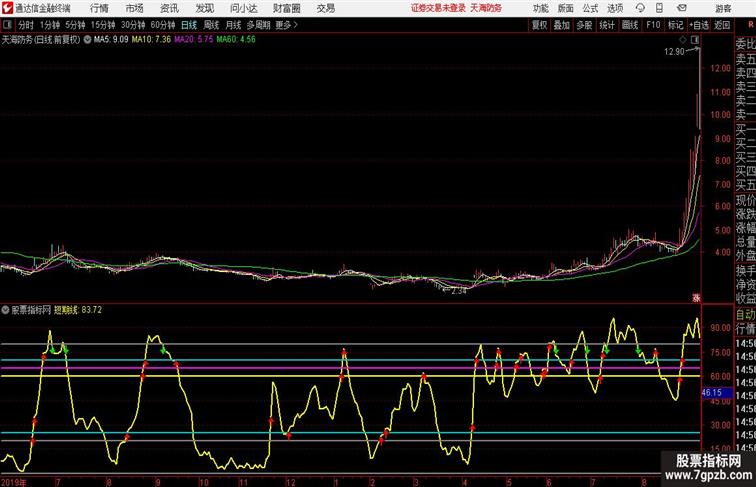Click the 通达信 app logo icon
The height and width of the screenshot is (487, 756).
click(7, 8)
